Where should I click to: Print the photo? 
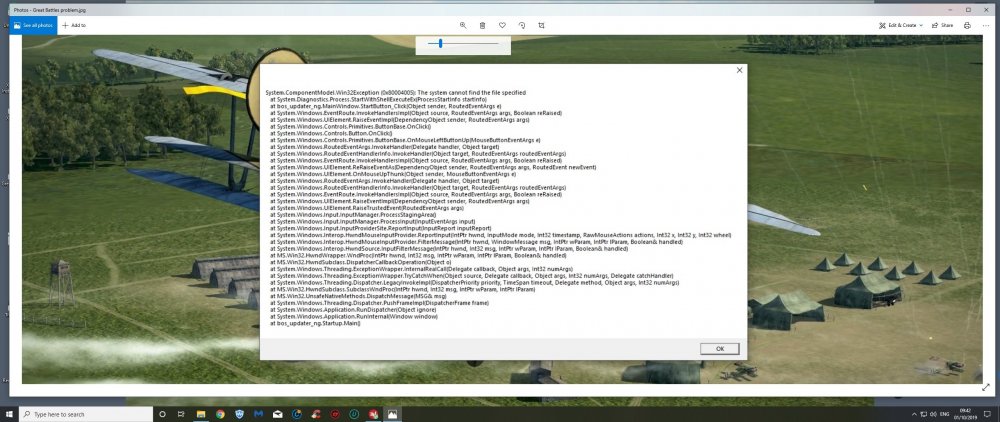(x=967, y=25)
